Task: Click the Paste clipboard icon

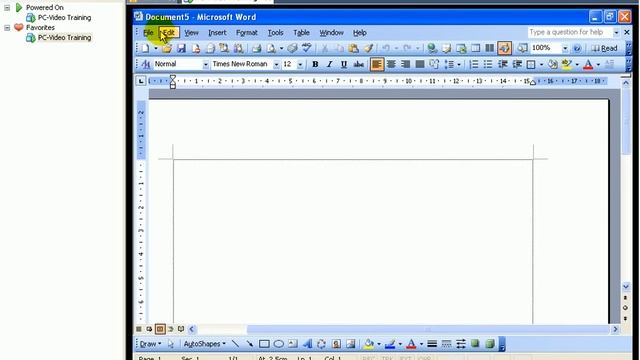Action: 353,48
